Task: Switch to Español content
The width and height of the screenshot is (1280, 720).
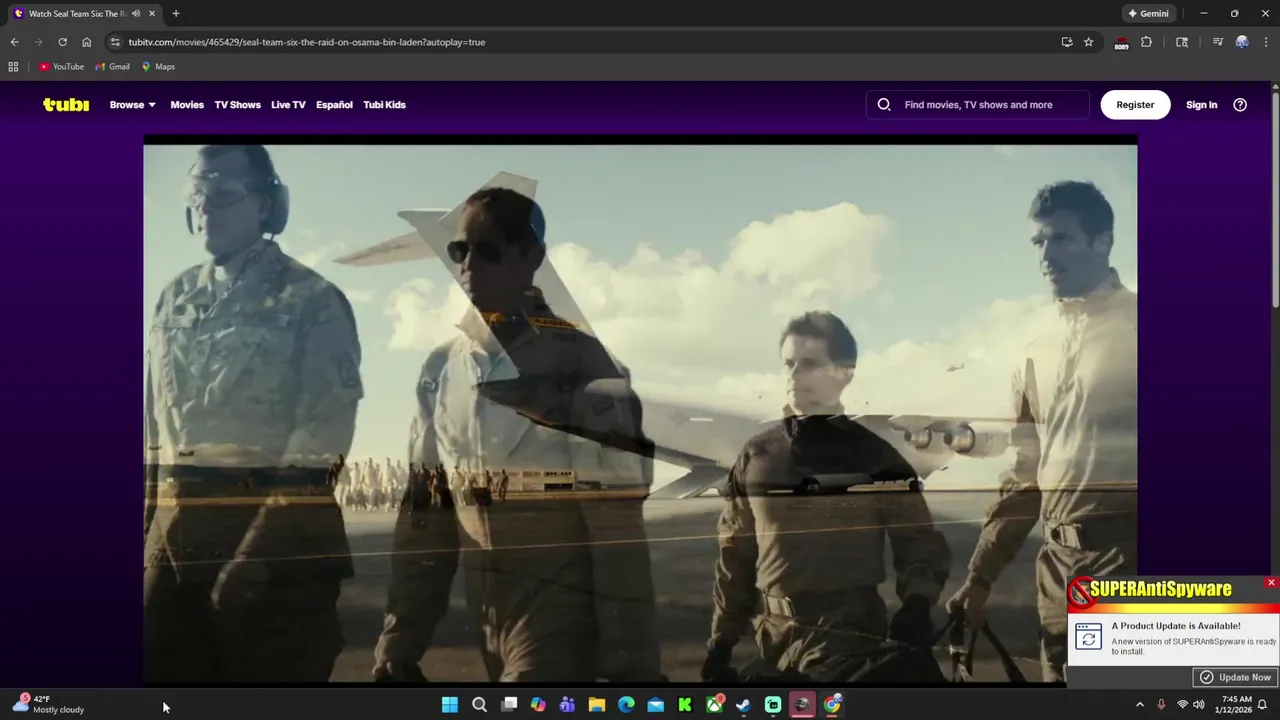Action: 334,105
